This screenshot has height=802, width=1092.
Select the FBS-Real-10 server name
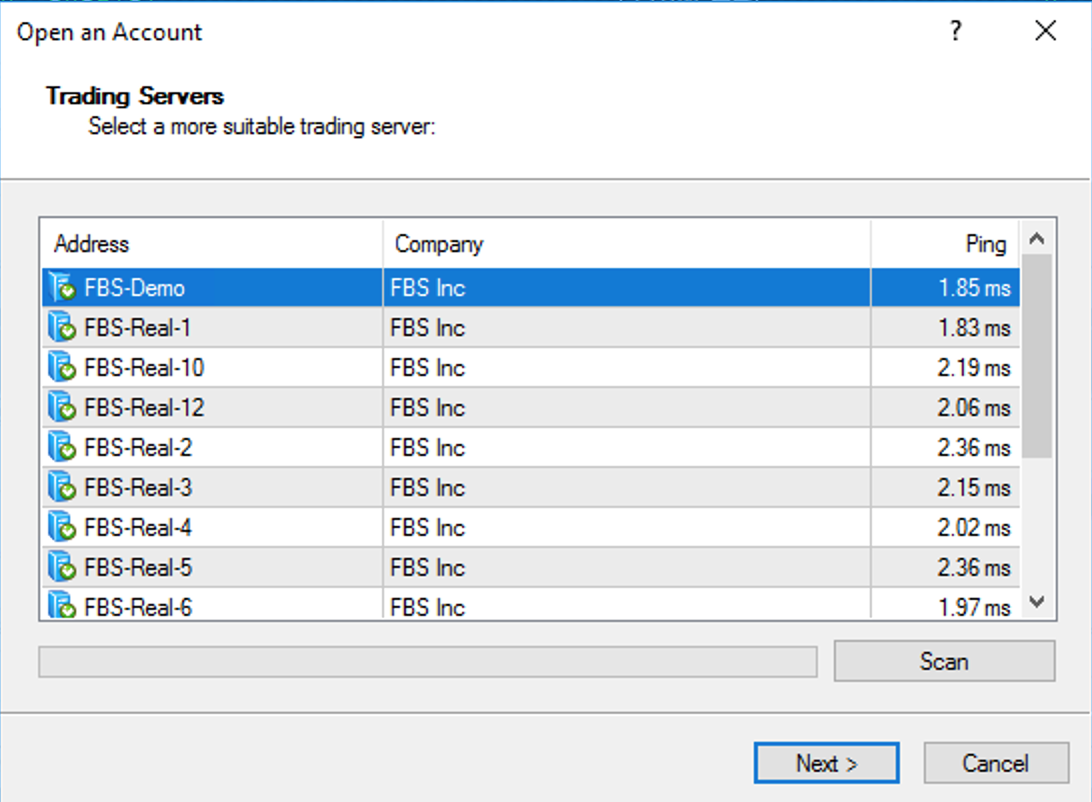tap(144, 368)
